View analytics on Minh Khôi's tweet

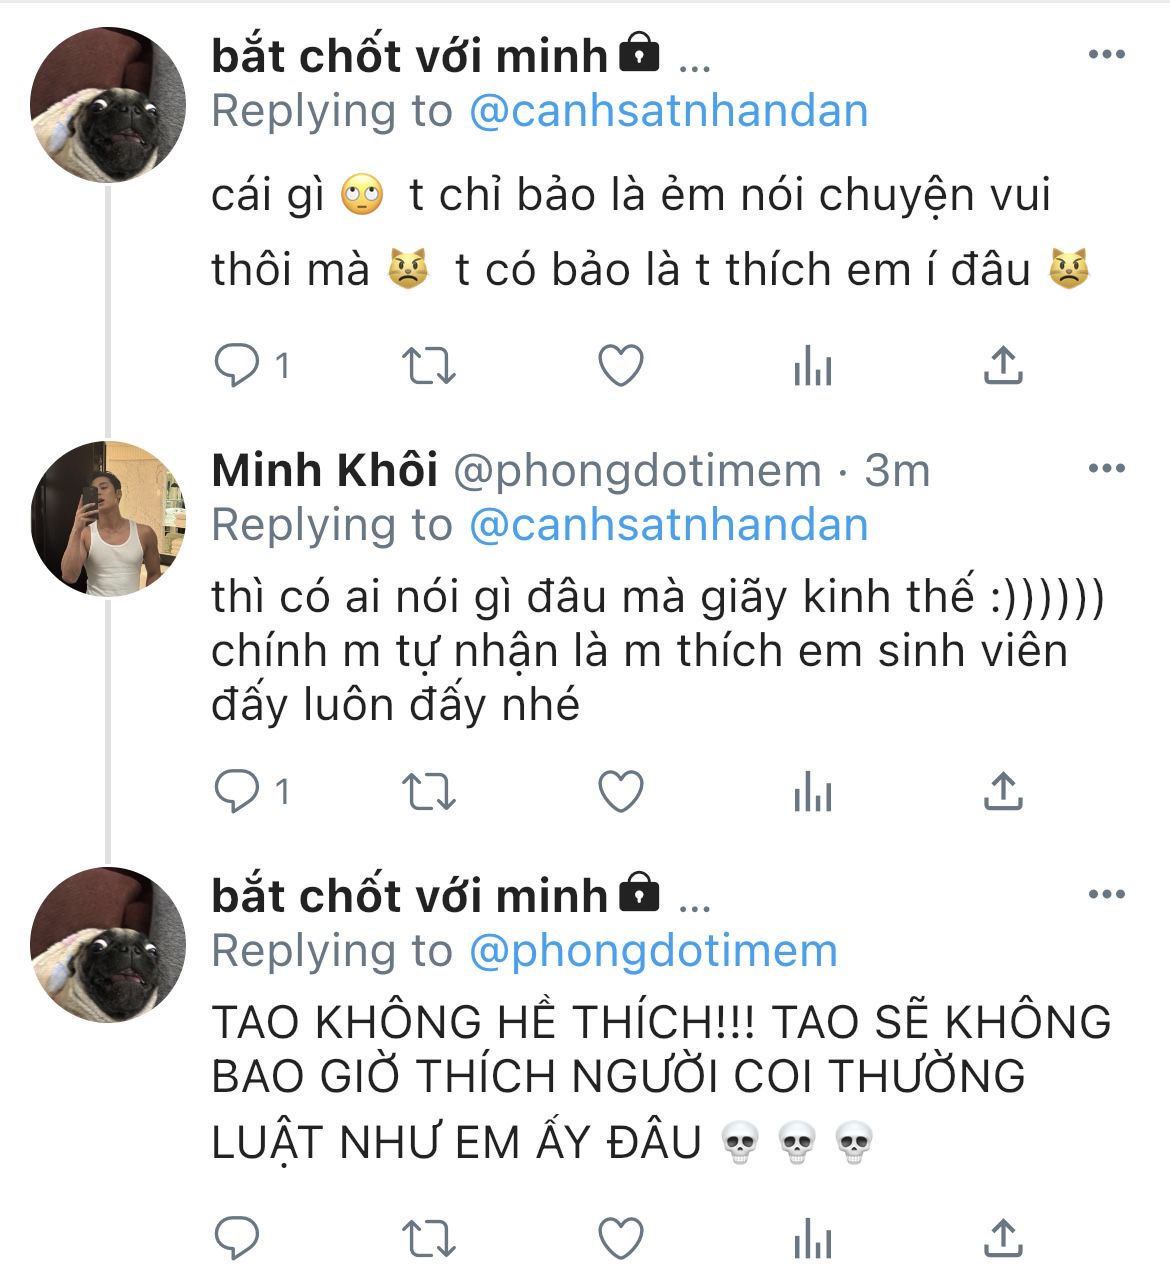[x=812, y=793]
